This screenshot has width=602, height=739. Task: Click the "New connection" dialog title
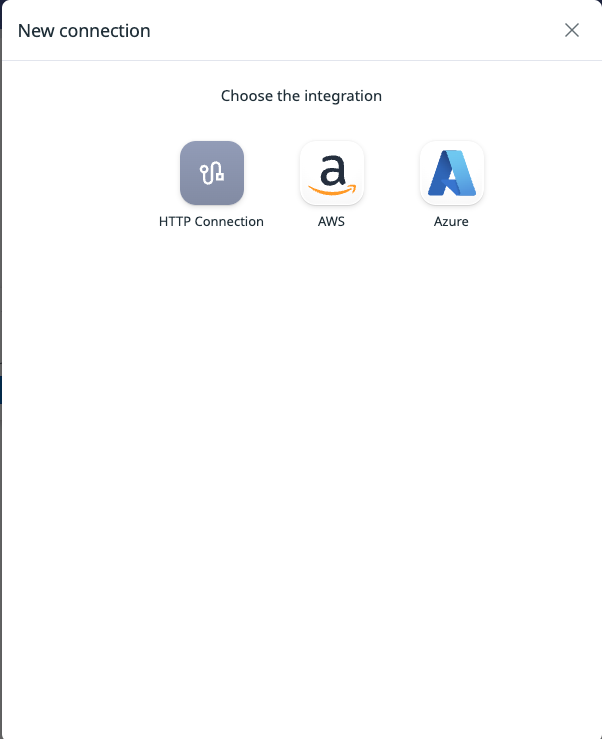84,31
